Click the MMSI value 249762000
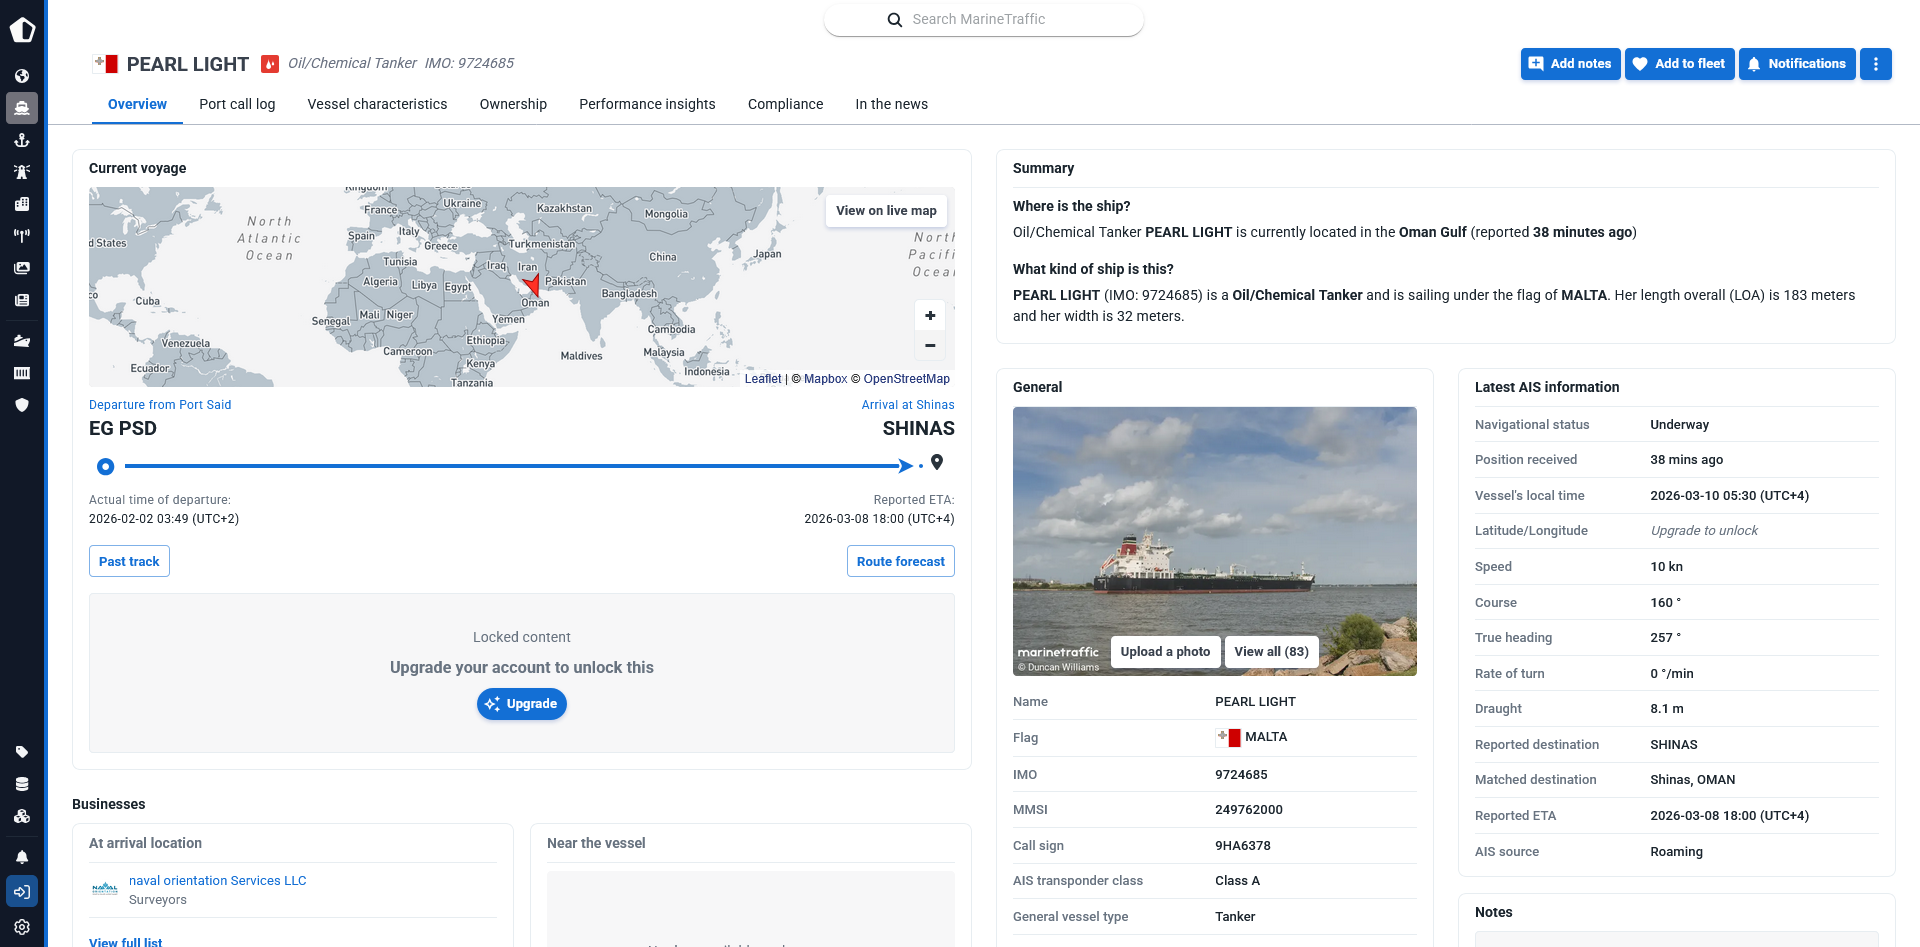 1248,810
